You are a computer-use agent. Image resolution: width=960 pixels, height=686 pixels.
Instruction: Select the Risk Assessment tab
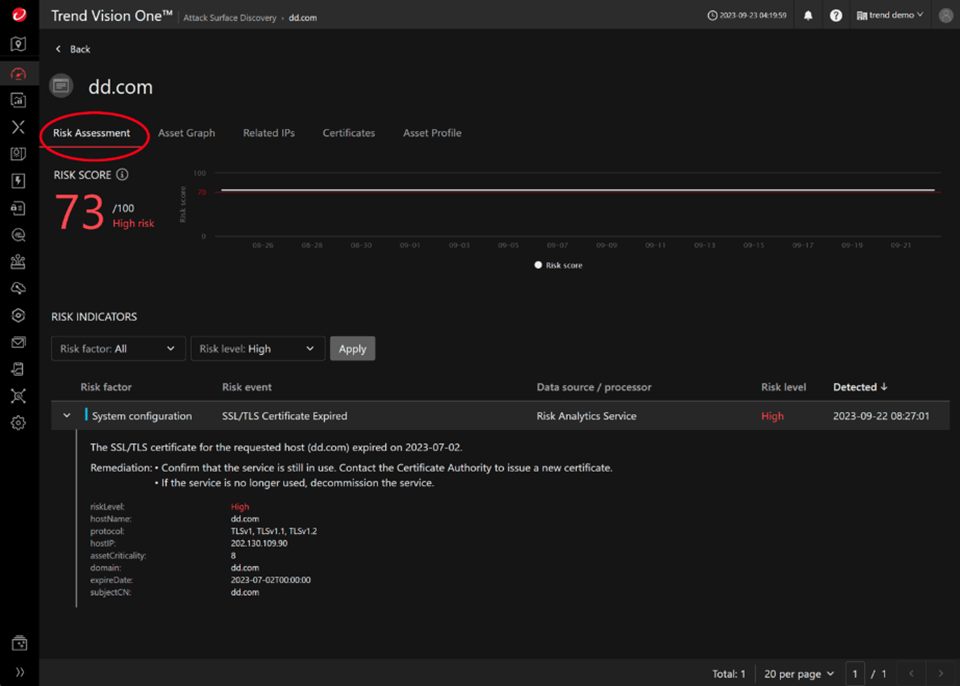[91, 133]
